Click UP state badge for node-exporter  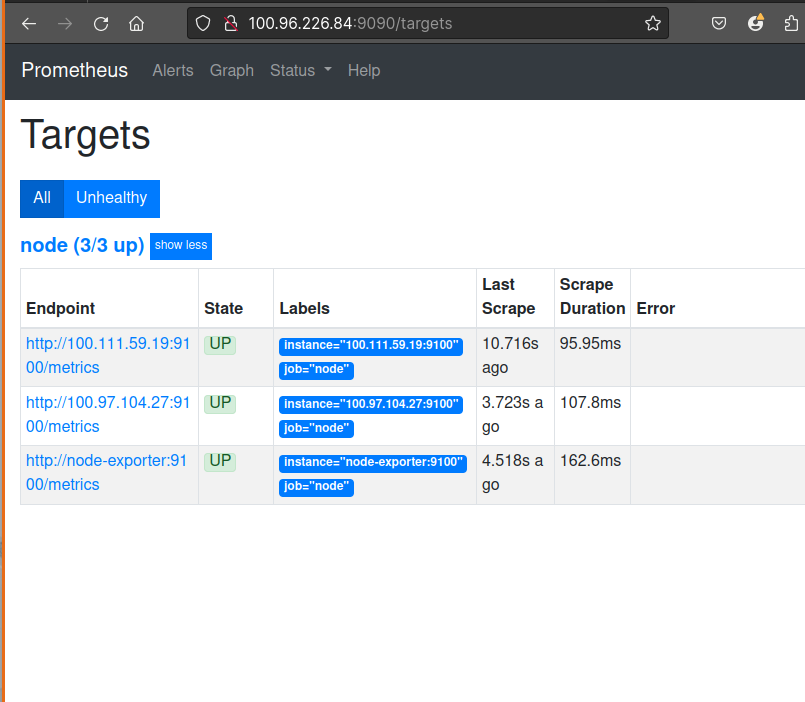(220, 461)
